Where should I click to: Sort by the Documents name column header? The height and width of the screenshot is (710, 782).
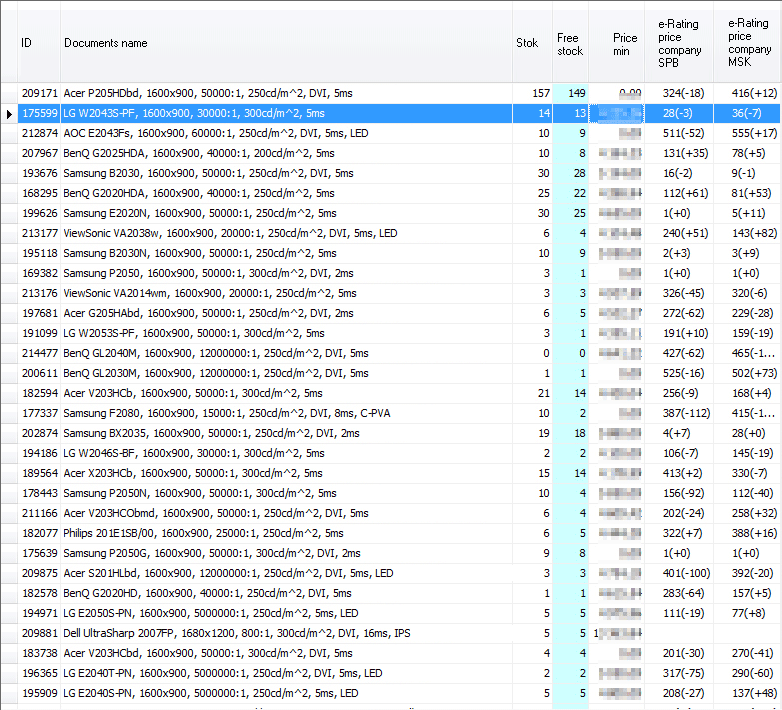[286, 43]
